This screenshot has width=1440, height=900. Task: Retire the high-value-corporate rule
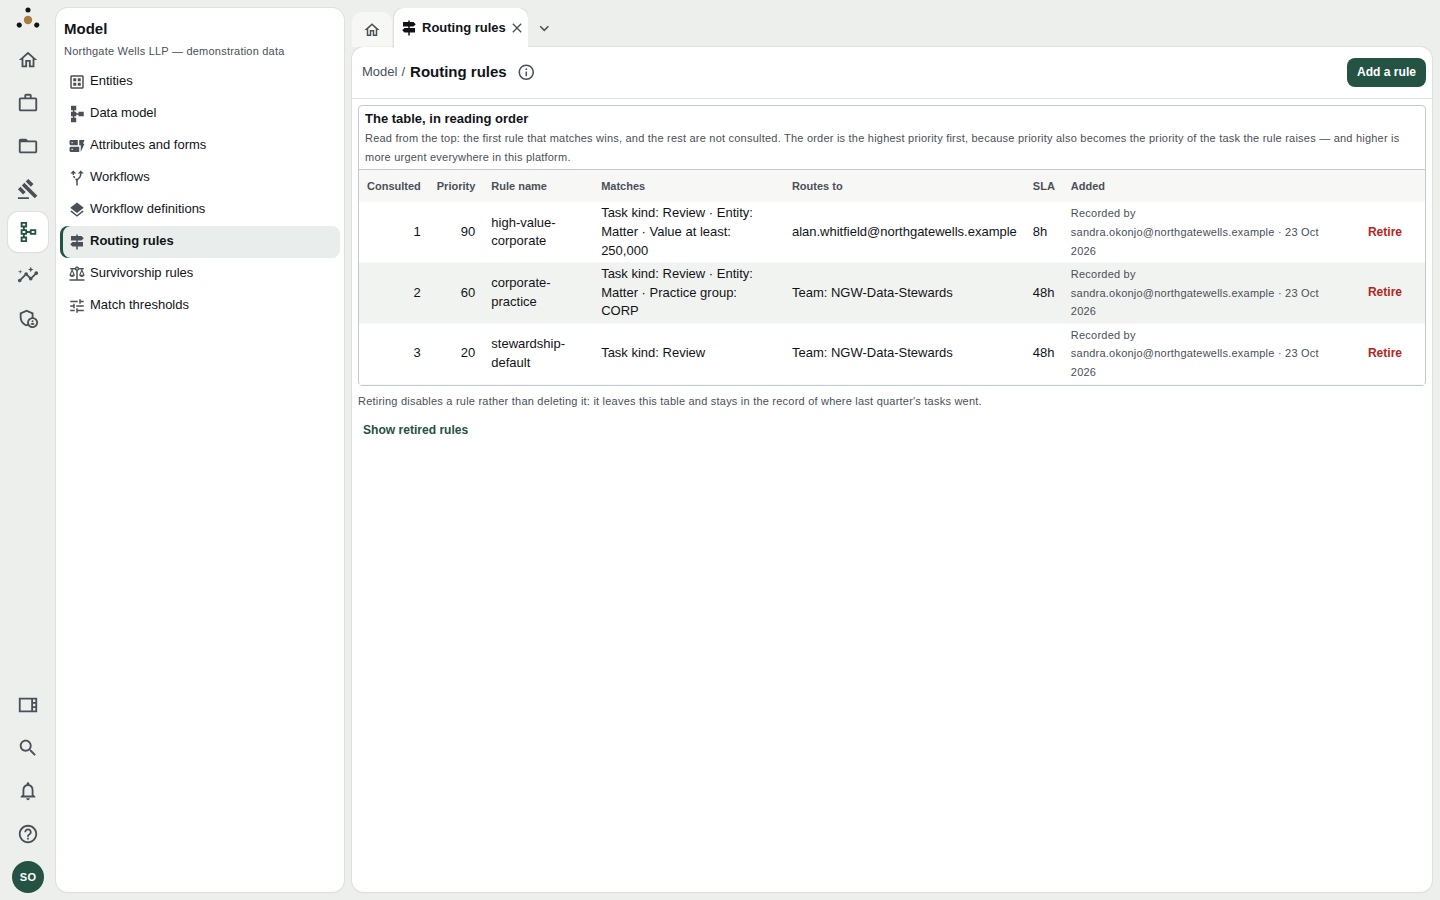point(1384,232)
